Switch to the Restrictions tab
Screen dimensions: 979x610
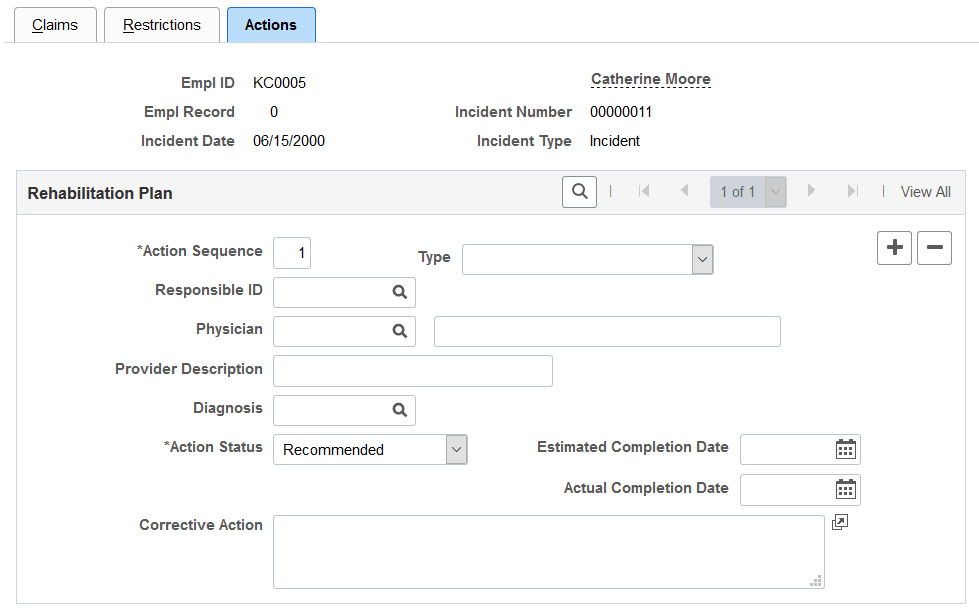click(x=161, y=24)
